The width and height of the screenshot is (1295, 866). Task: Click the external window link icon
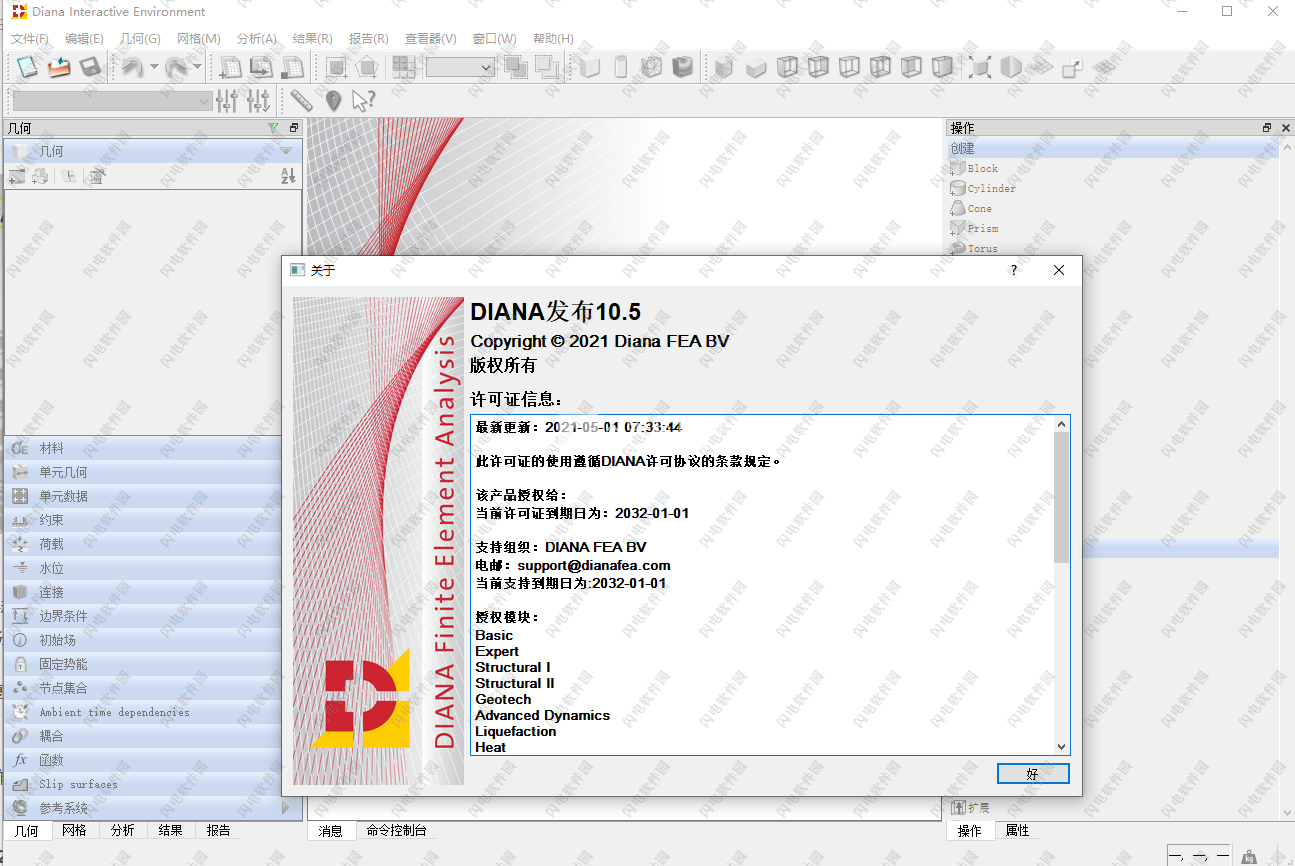1072,67
